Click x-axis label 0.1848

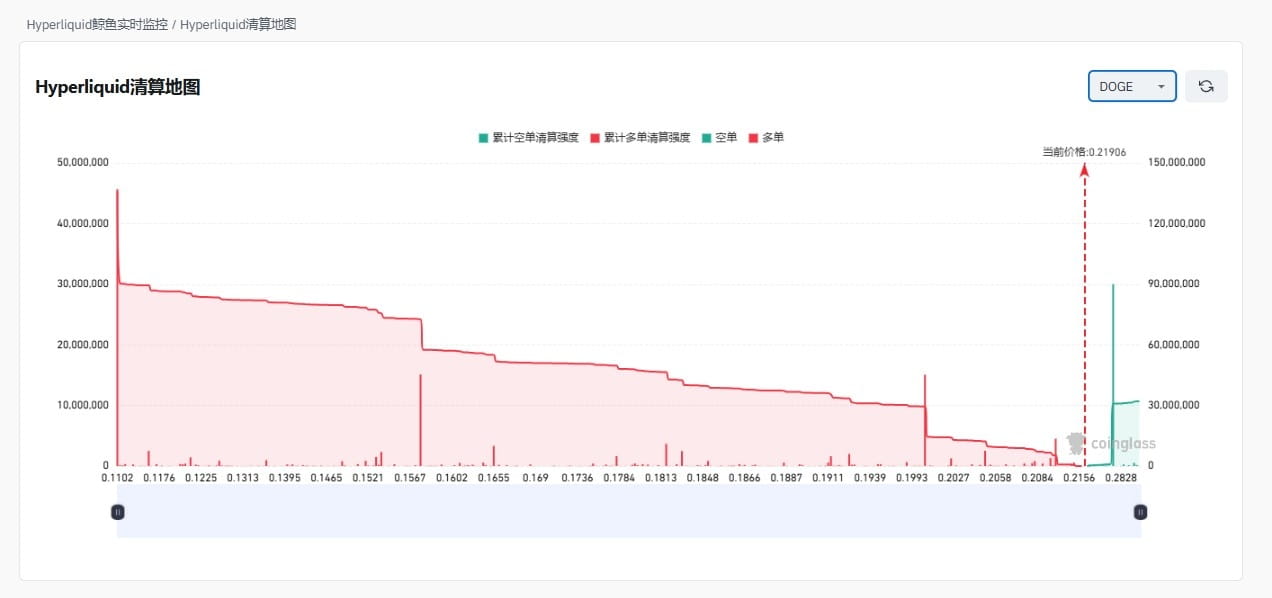click(702, 479)
